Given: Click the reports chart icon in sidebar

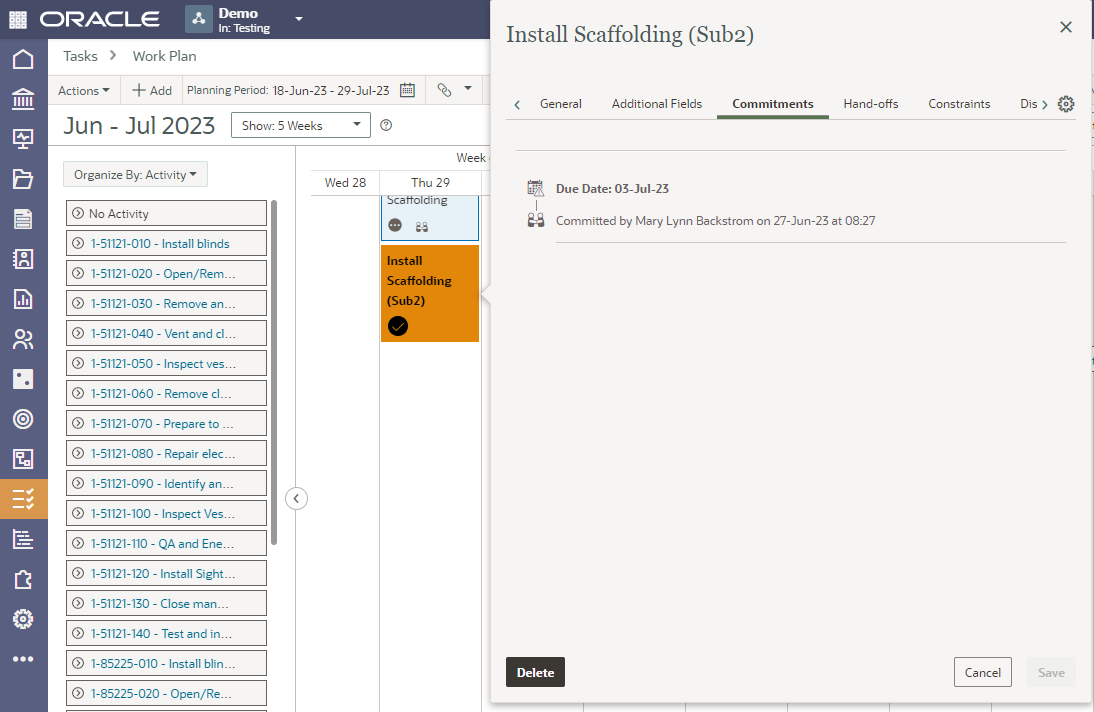Looking at the screenshot, I should click(x=23, y=299).
